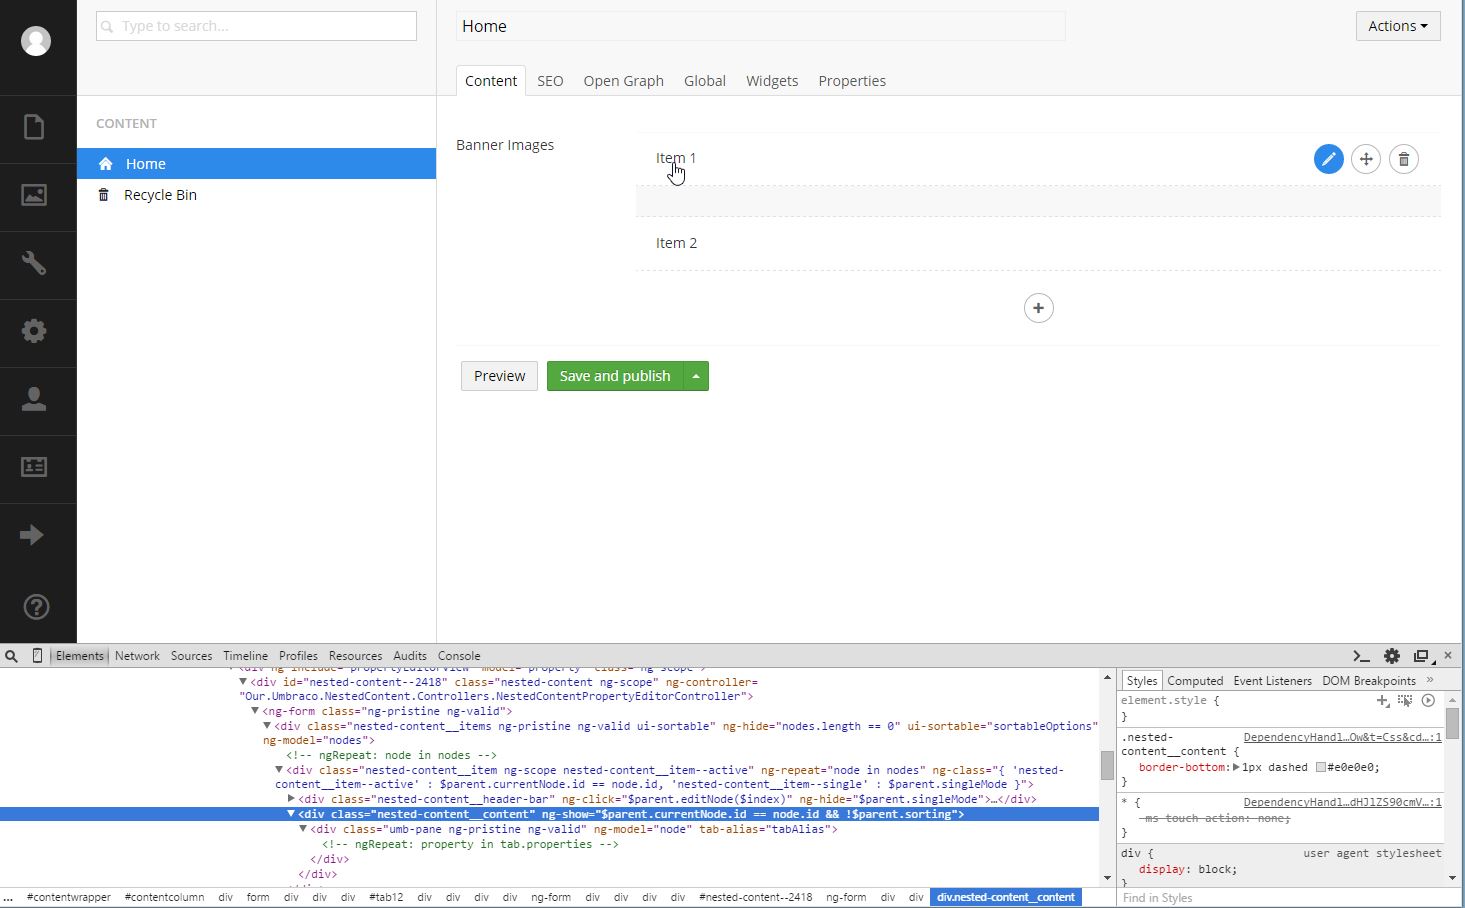
Task: Open the Users section icon
Action: pos(34,399)
